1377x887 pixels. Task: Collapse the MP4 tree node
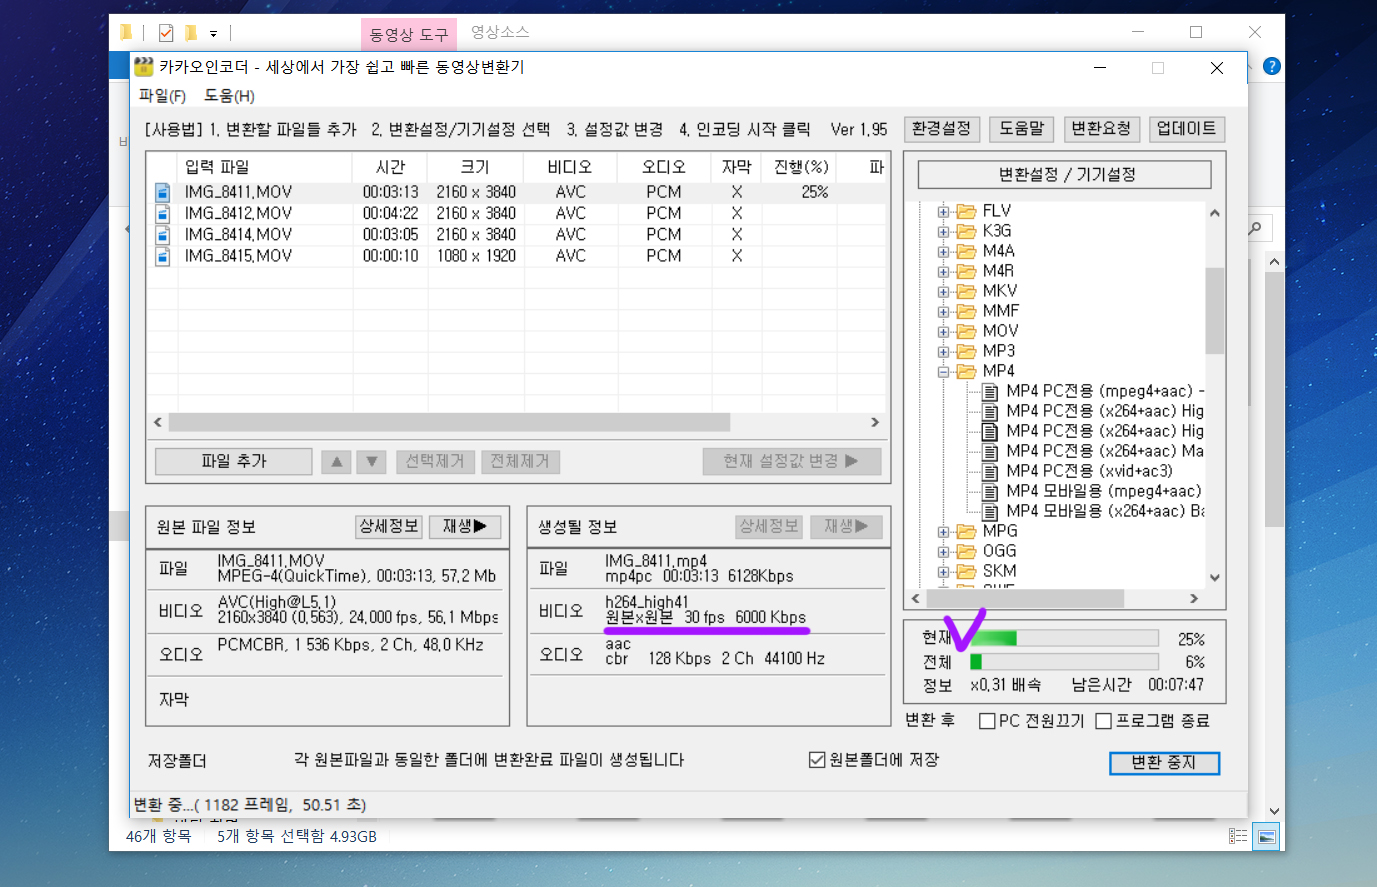click(x=943, y=372)
